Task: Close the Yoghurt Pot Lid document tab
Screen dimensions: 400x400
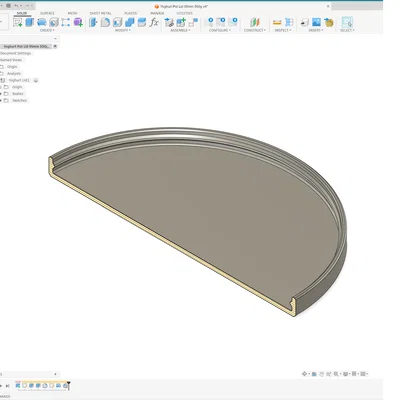Action: coord(328,6)
